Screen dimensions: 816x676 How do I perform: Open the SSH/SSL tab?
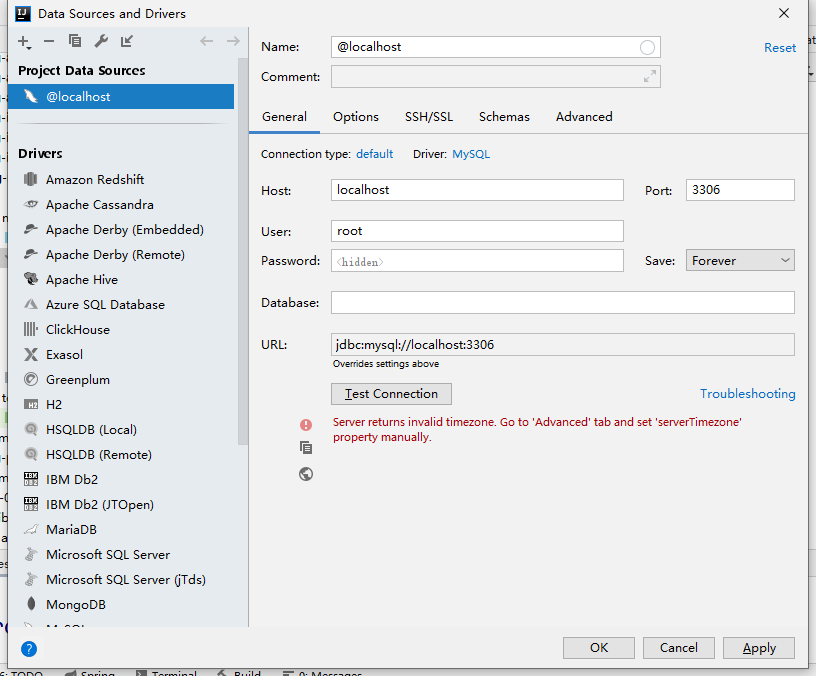(429, 117)
